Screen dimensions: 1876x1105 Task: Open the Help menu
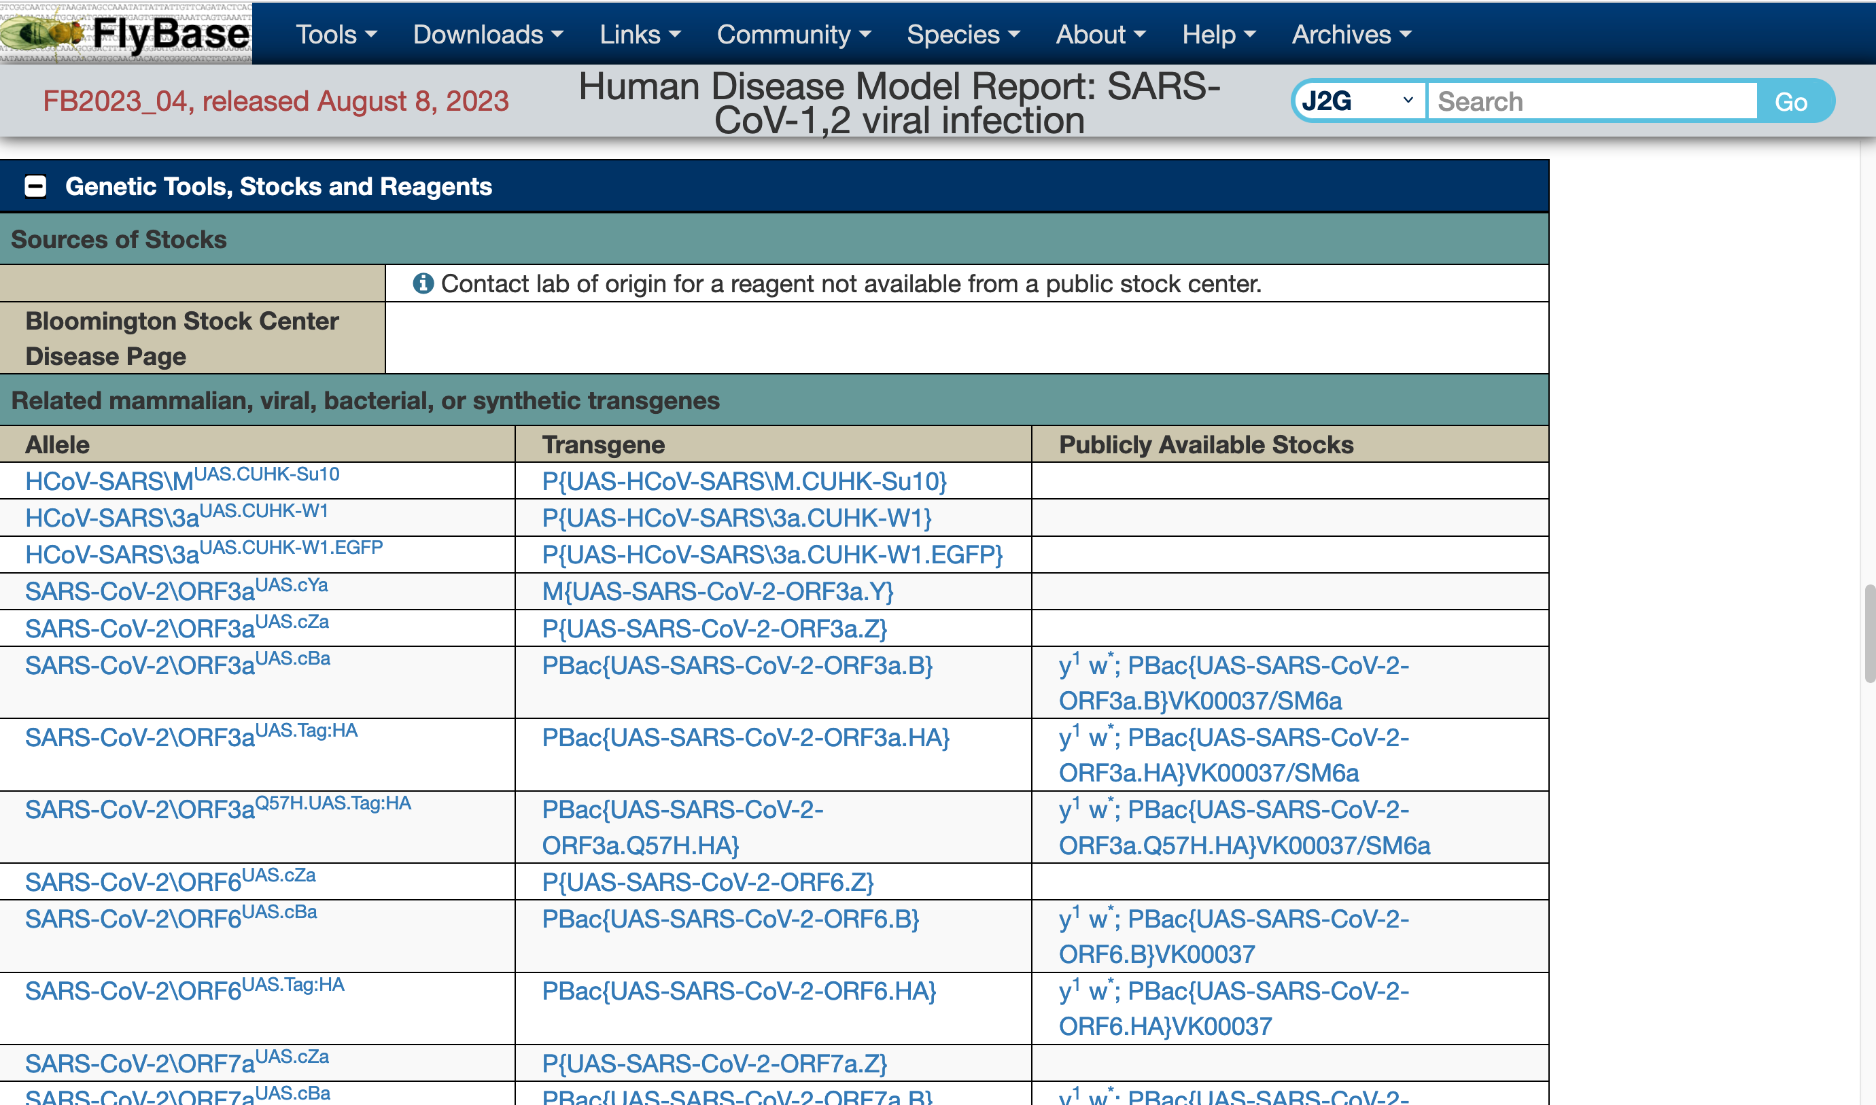1218,34
